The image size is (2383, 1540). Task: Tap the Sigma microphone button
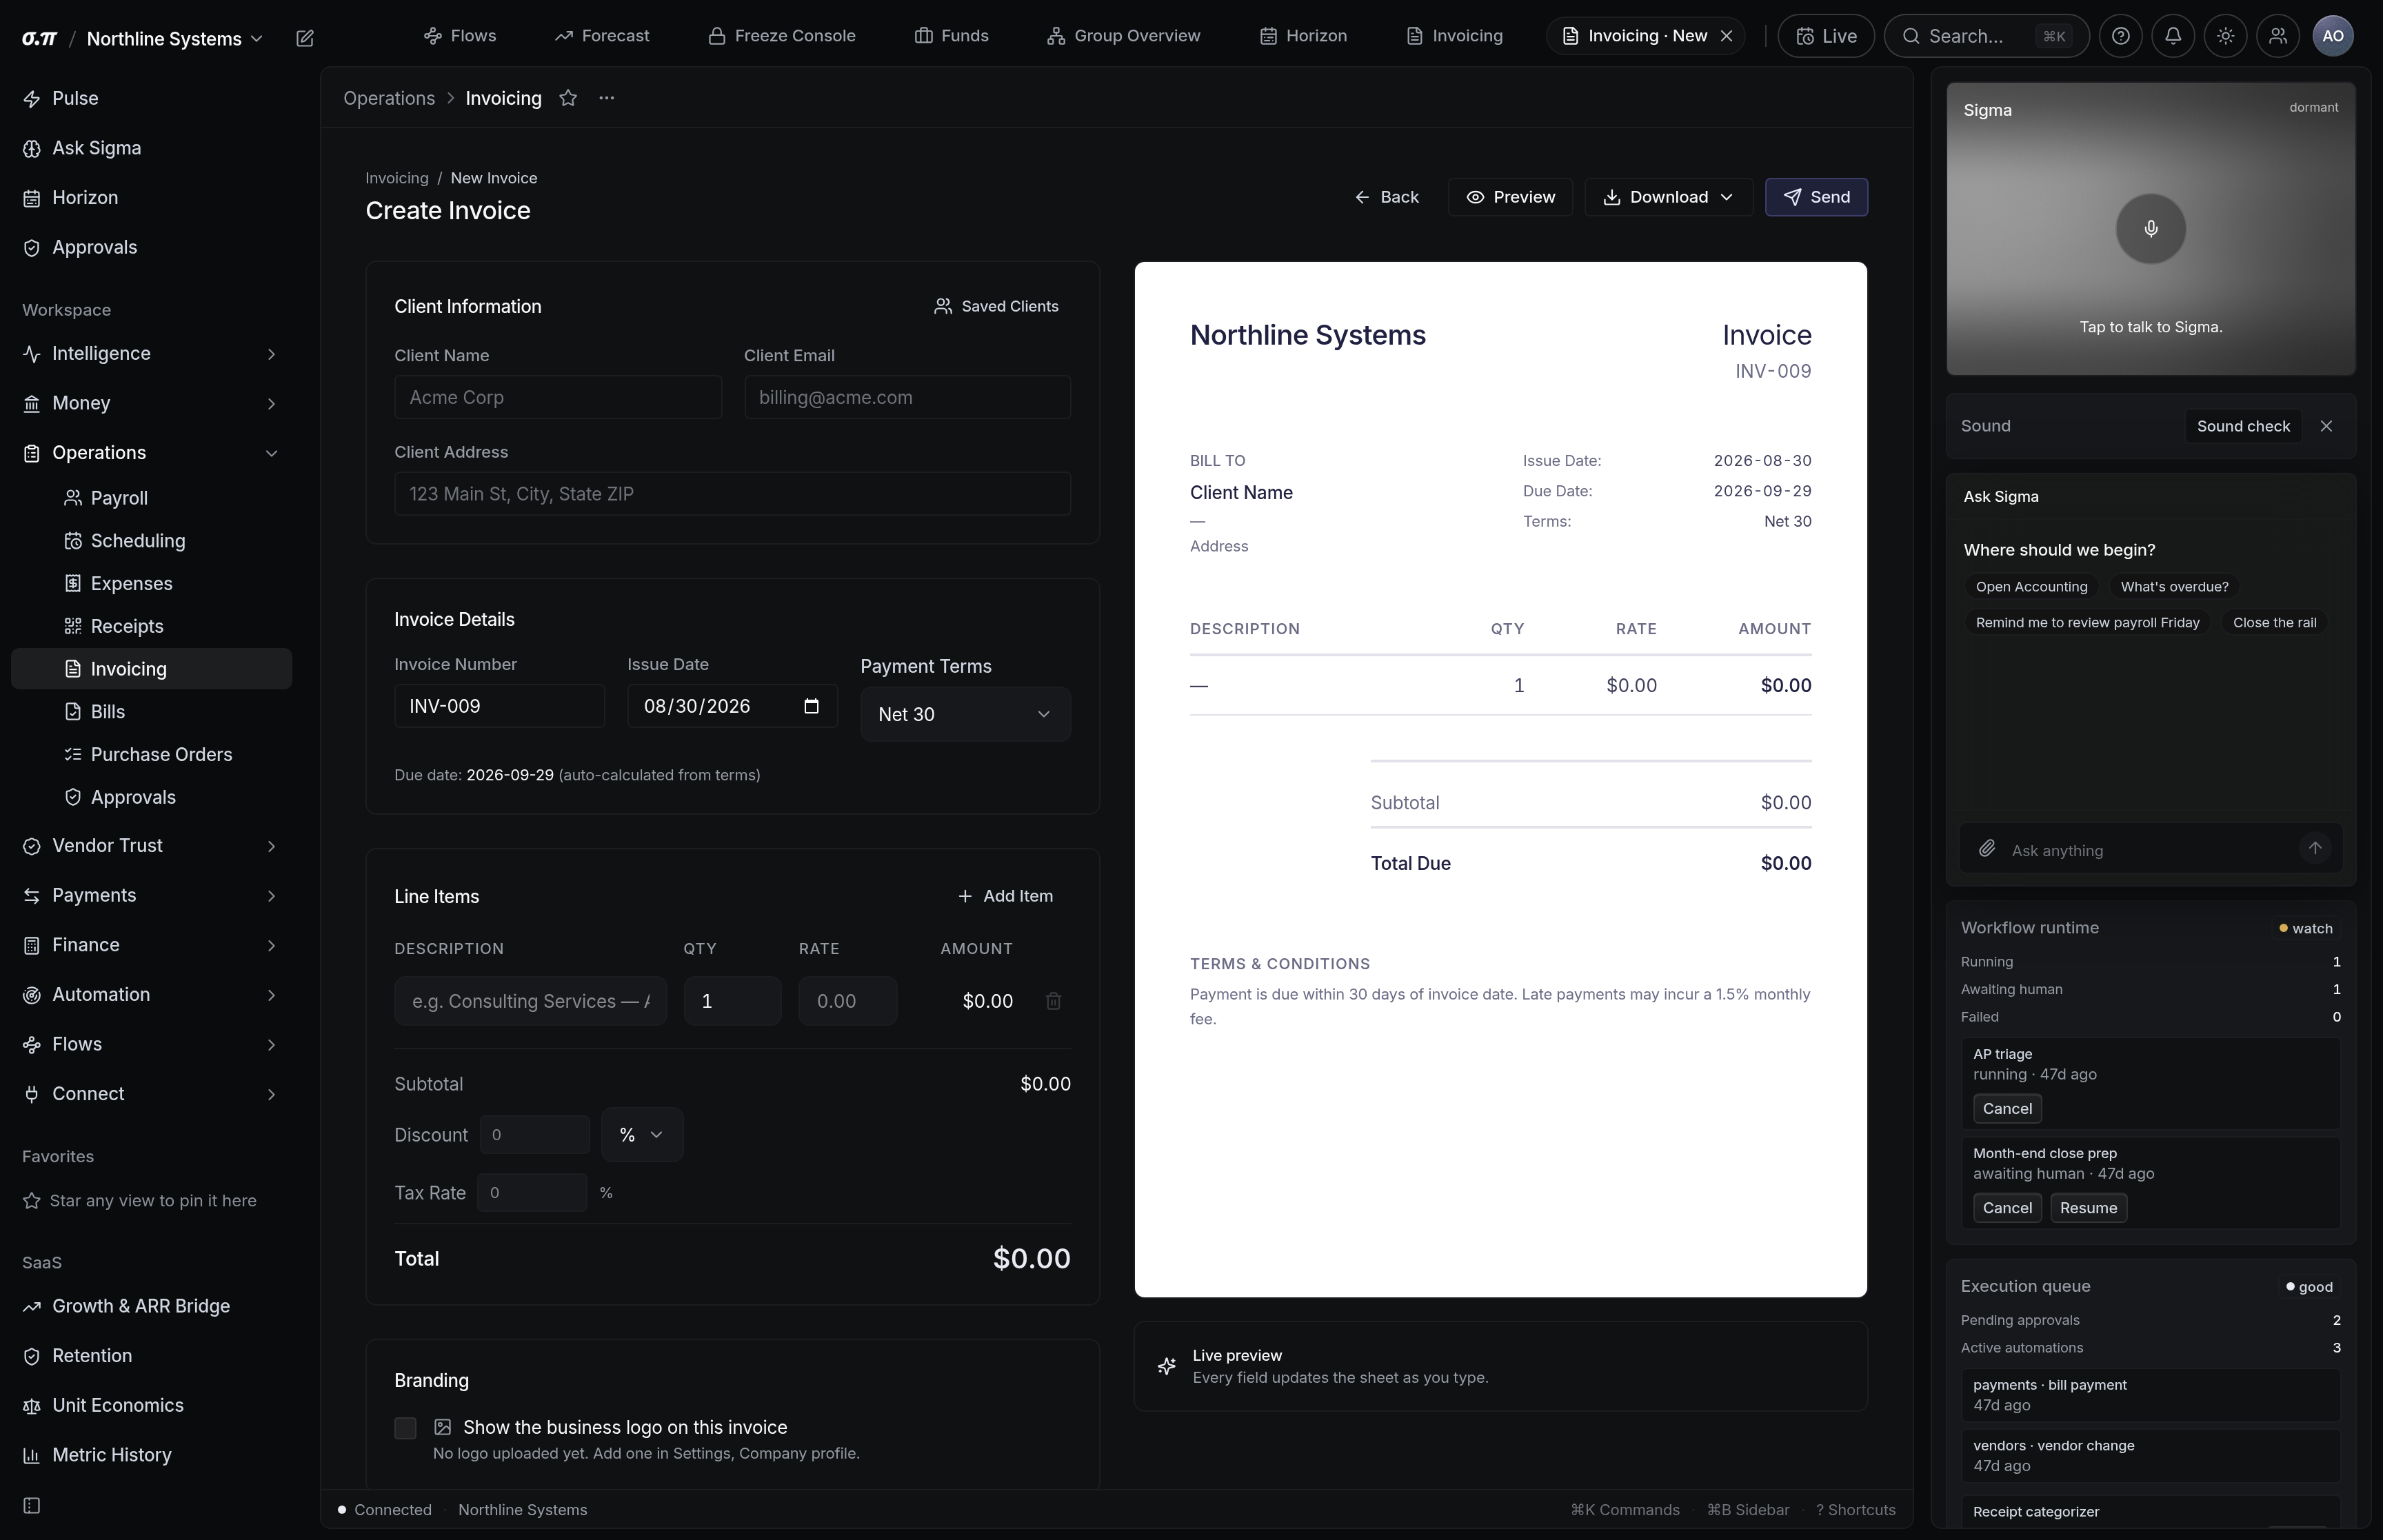point(2150,229)
